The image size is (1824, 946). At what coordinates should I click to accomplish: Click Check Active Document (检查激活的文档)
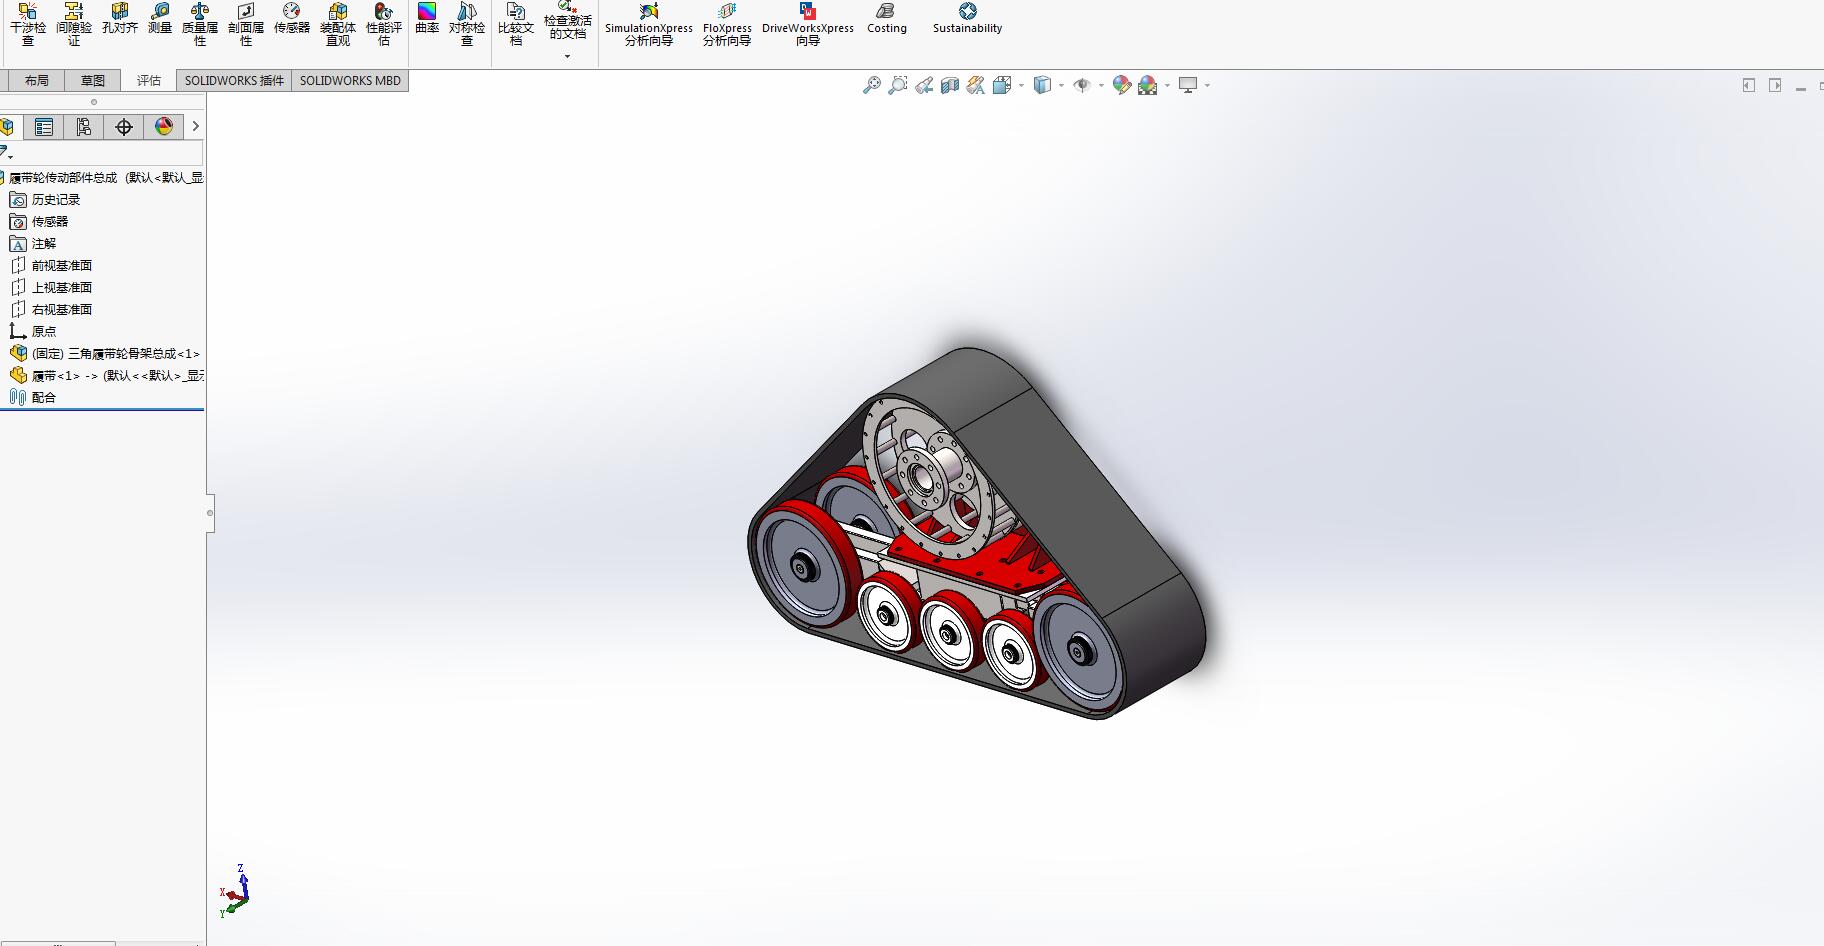point(568,21)
